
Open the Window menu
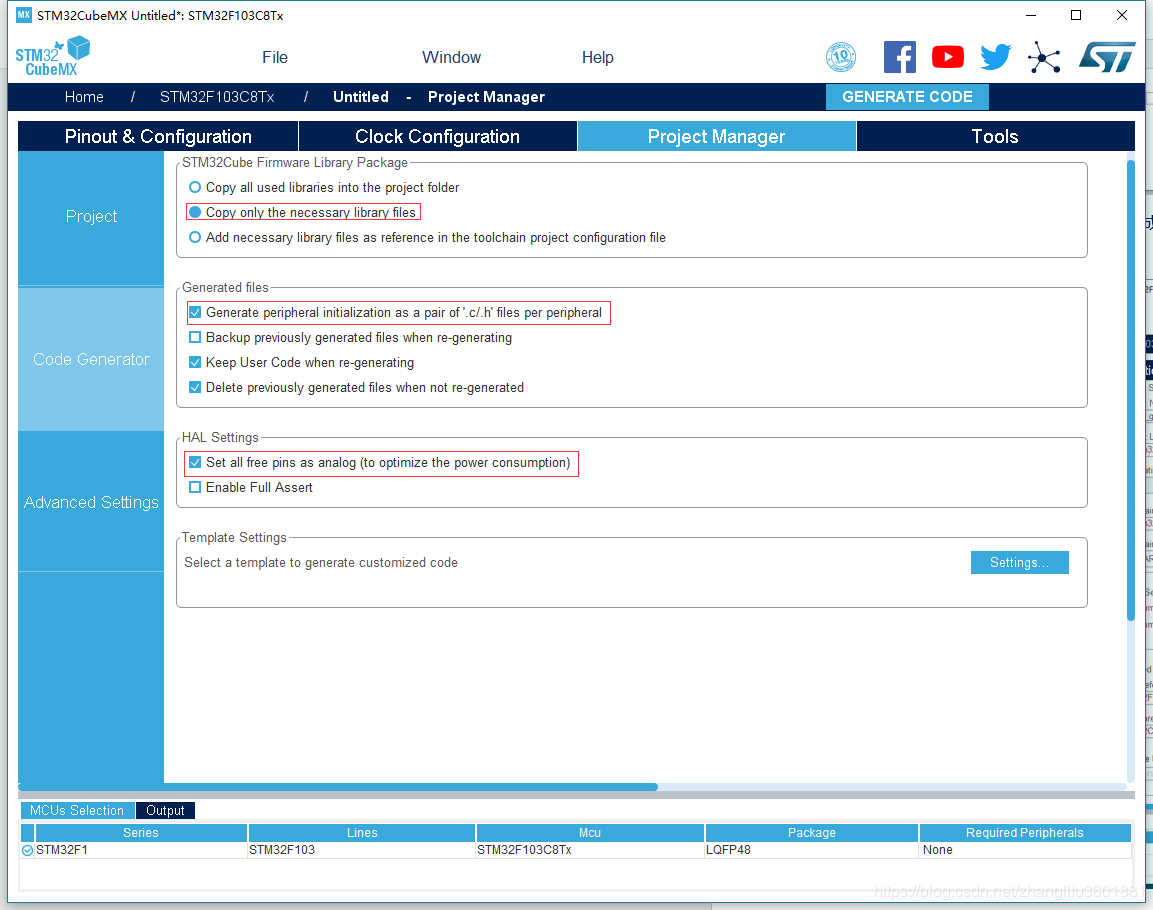(451, 57)
